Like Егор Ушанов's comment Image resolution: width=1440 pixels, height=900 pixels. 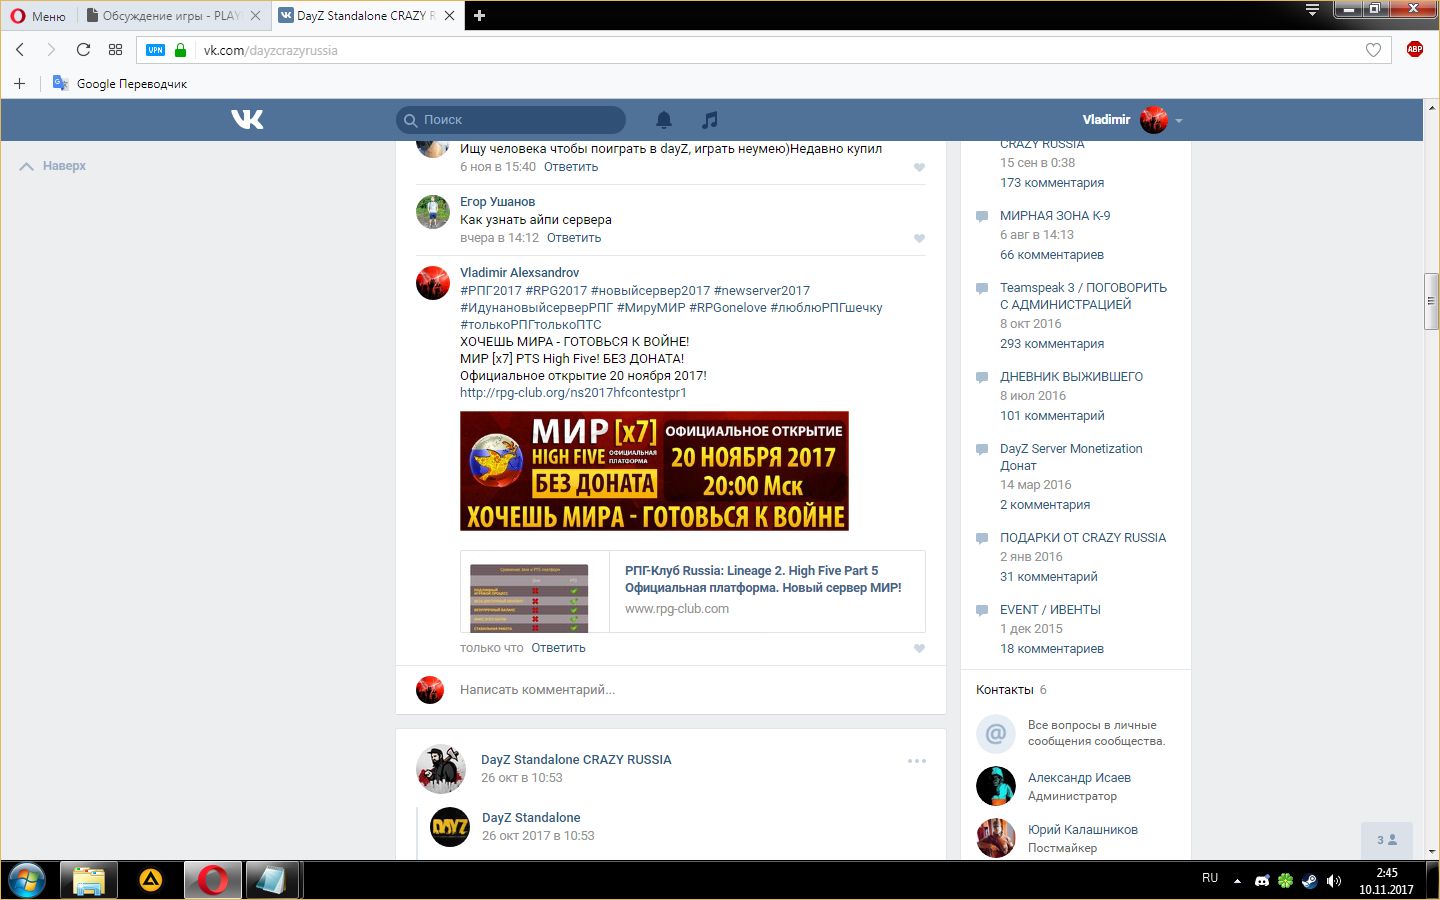click(919, 239)
